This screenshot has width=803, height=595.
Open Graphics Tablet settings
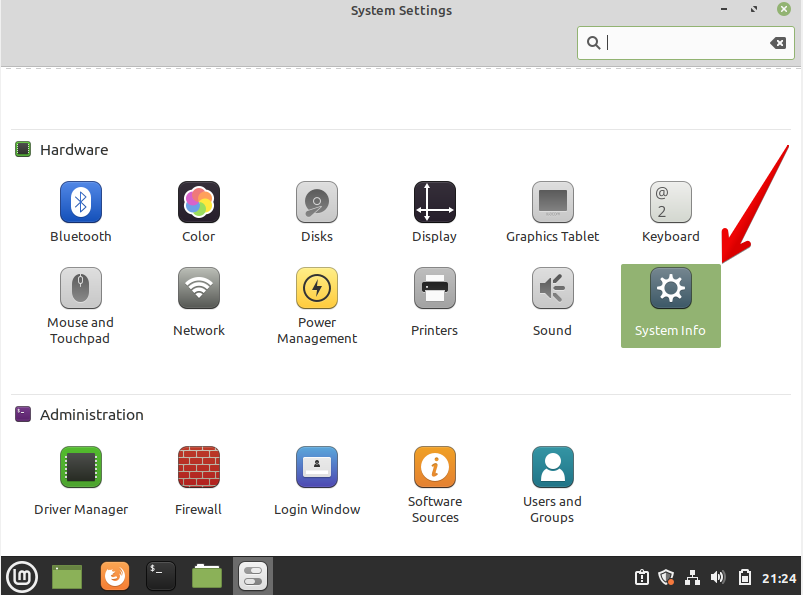point(552,212)
